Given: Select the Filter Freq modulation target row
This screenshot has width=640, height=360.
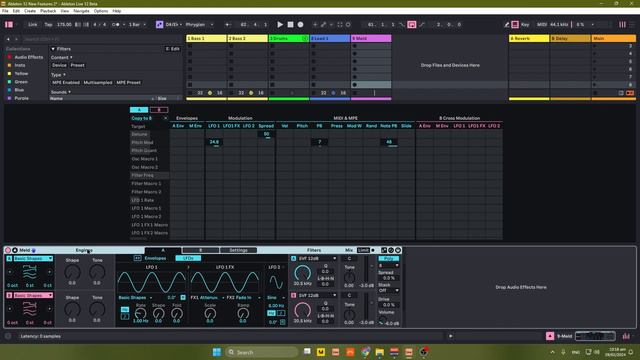Looking at the screenshot, I should click(x=149, y=175).
